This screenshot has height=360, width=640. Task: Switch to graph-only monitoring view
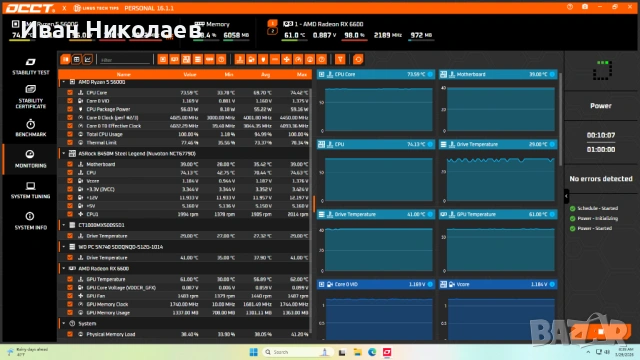[87, 60]
